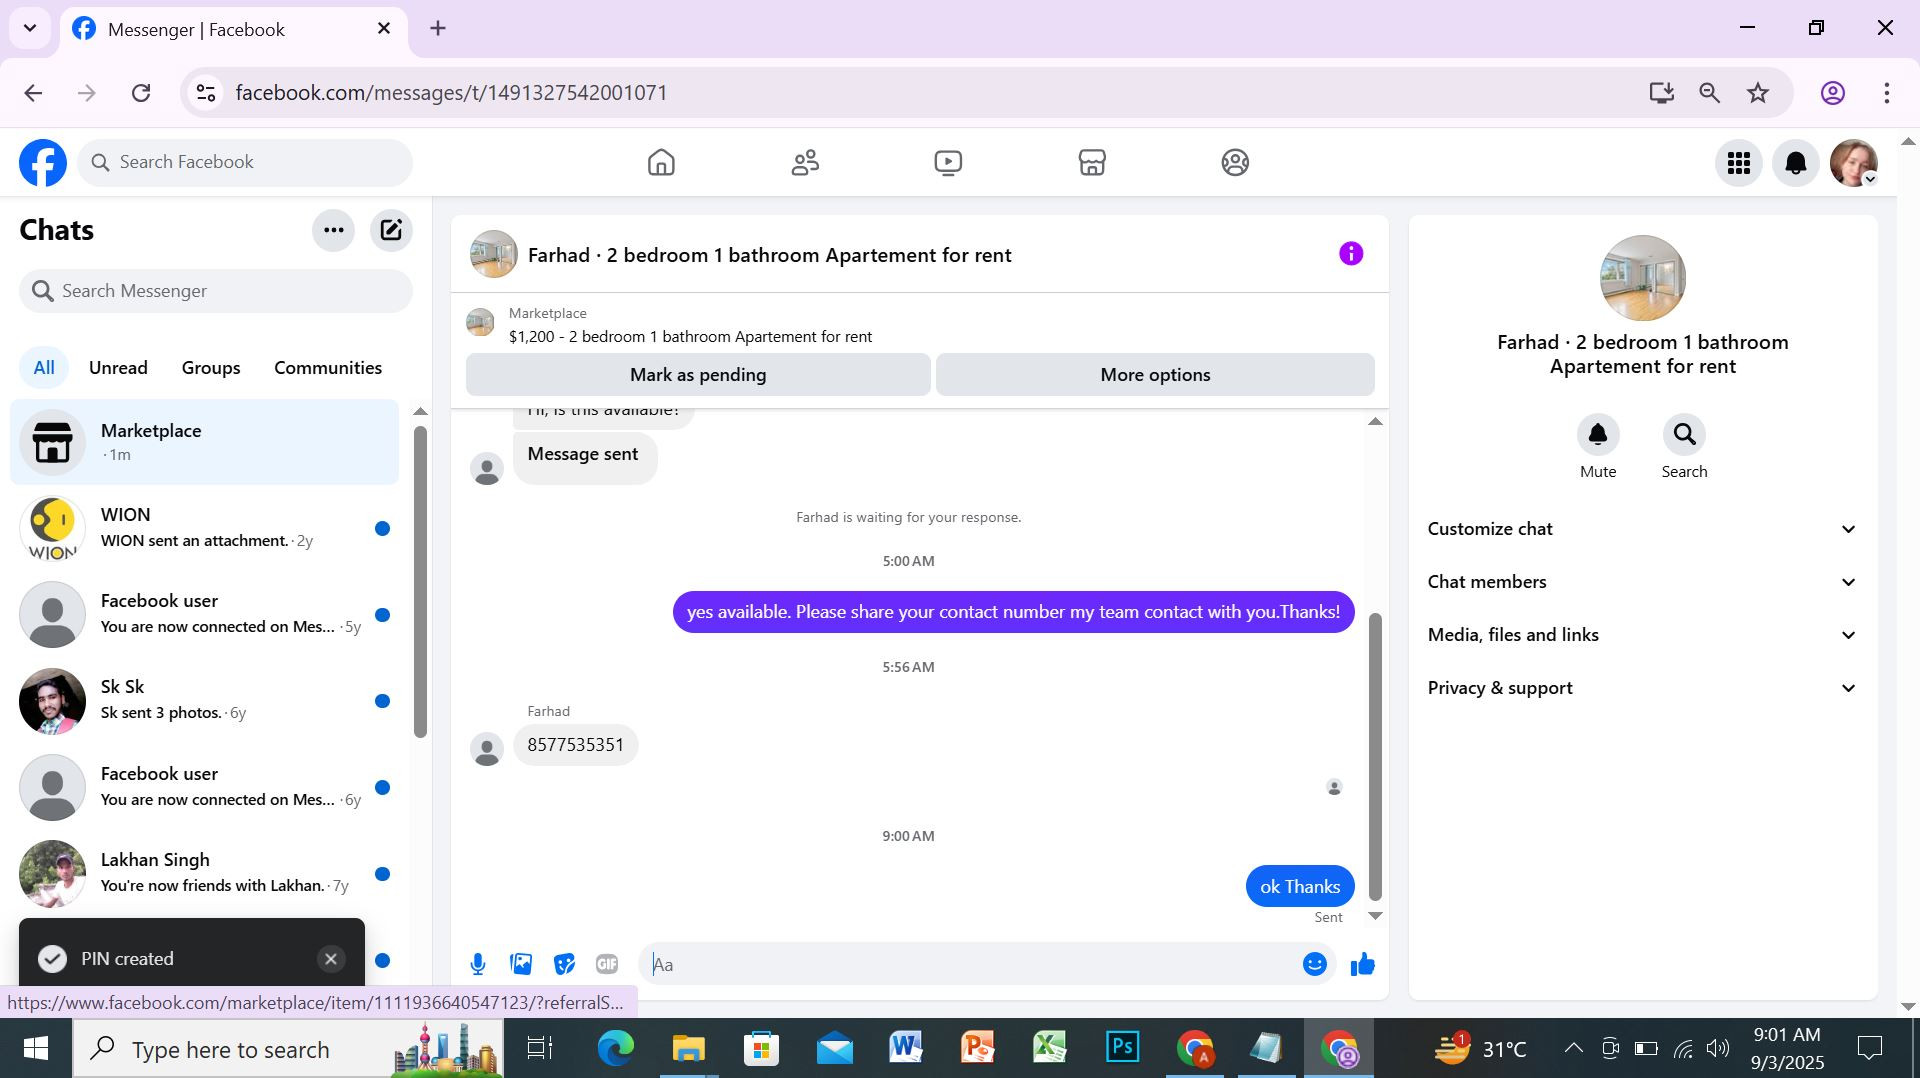Expand Customize chat section
This screenshot has height=1078, width=1920.
[1643, 529]
